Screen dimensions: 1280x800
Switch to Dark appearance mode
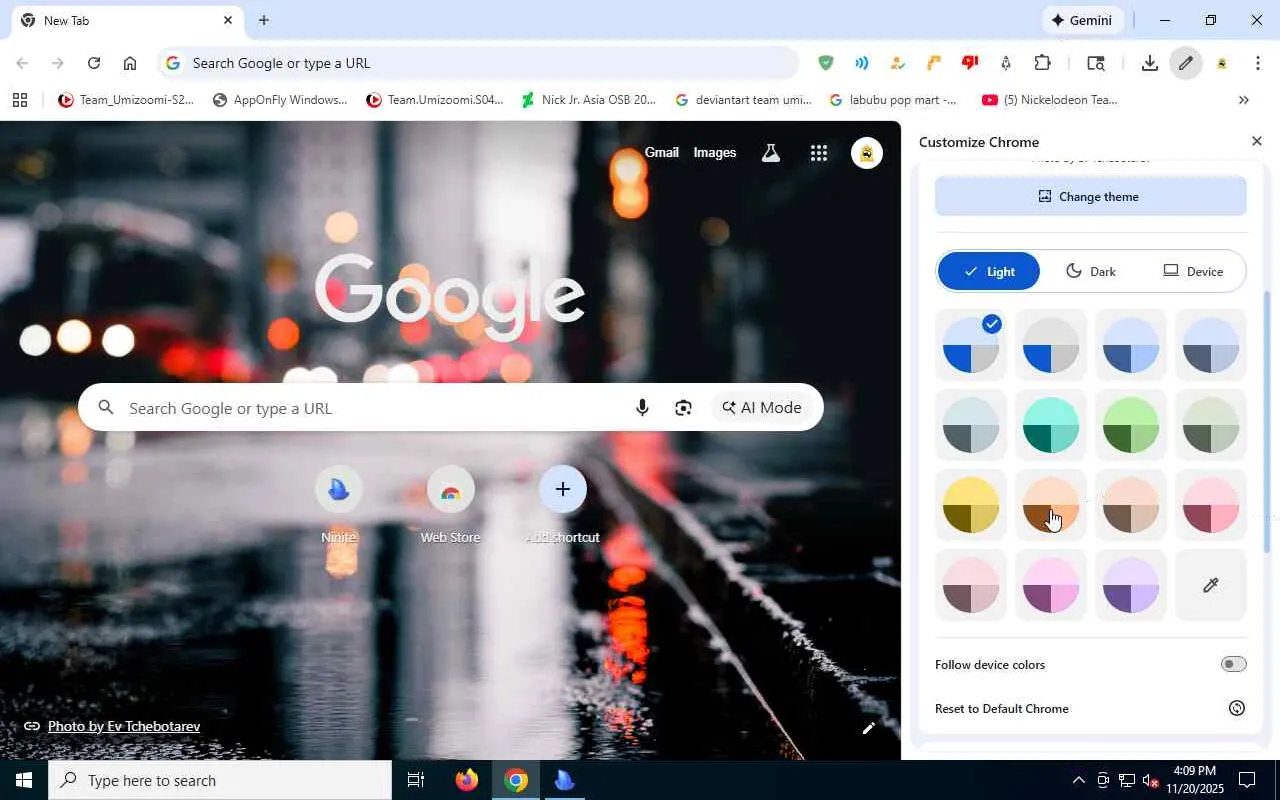1091,271
